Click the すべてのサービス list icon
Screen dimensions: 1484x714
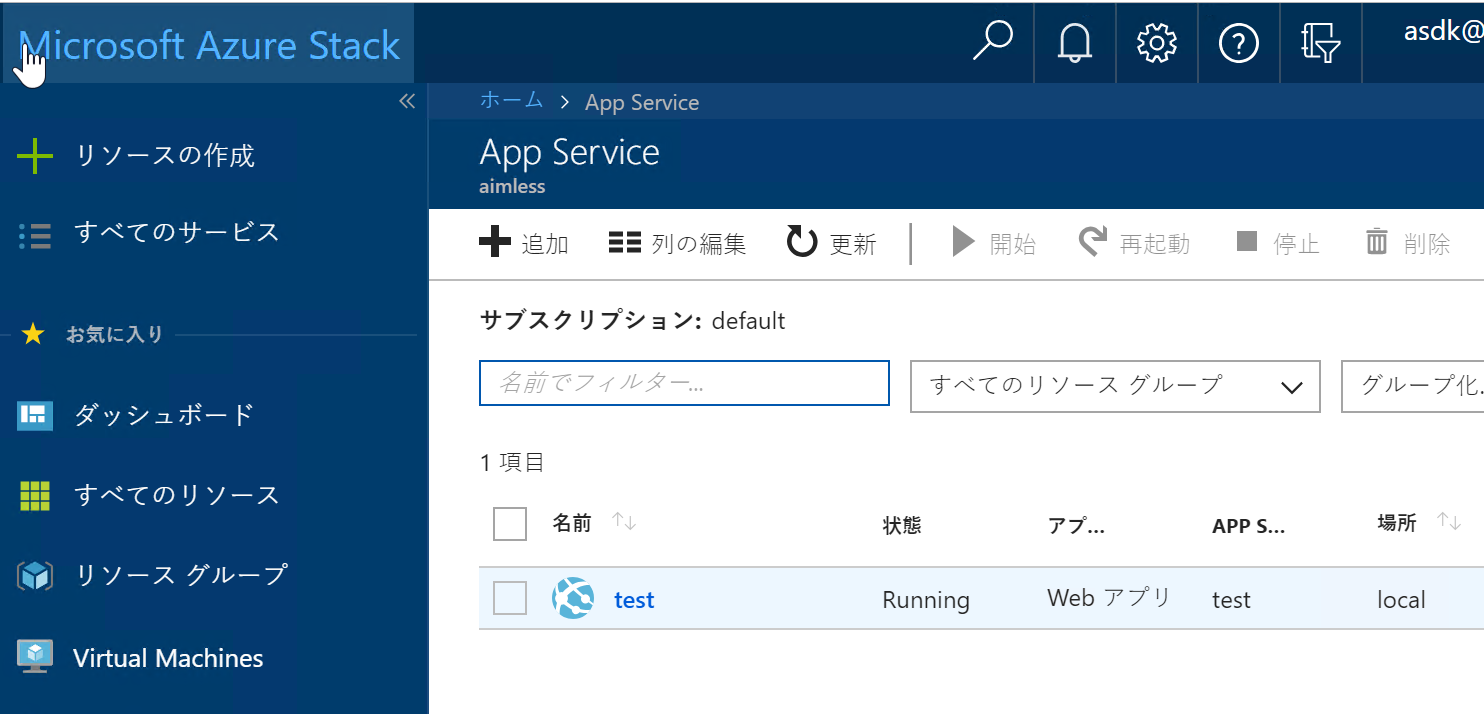(35, 235)
